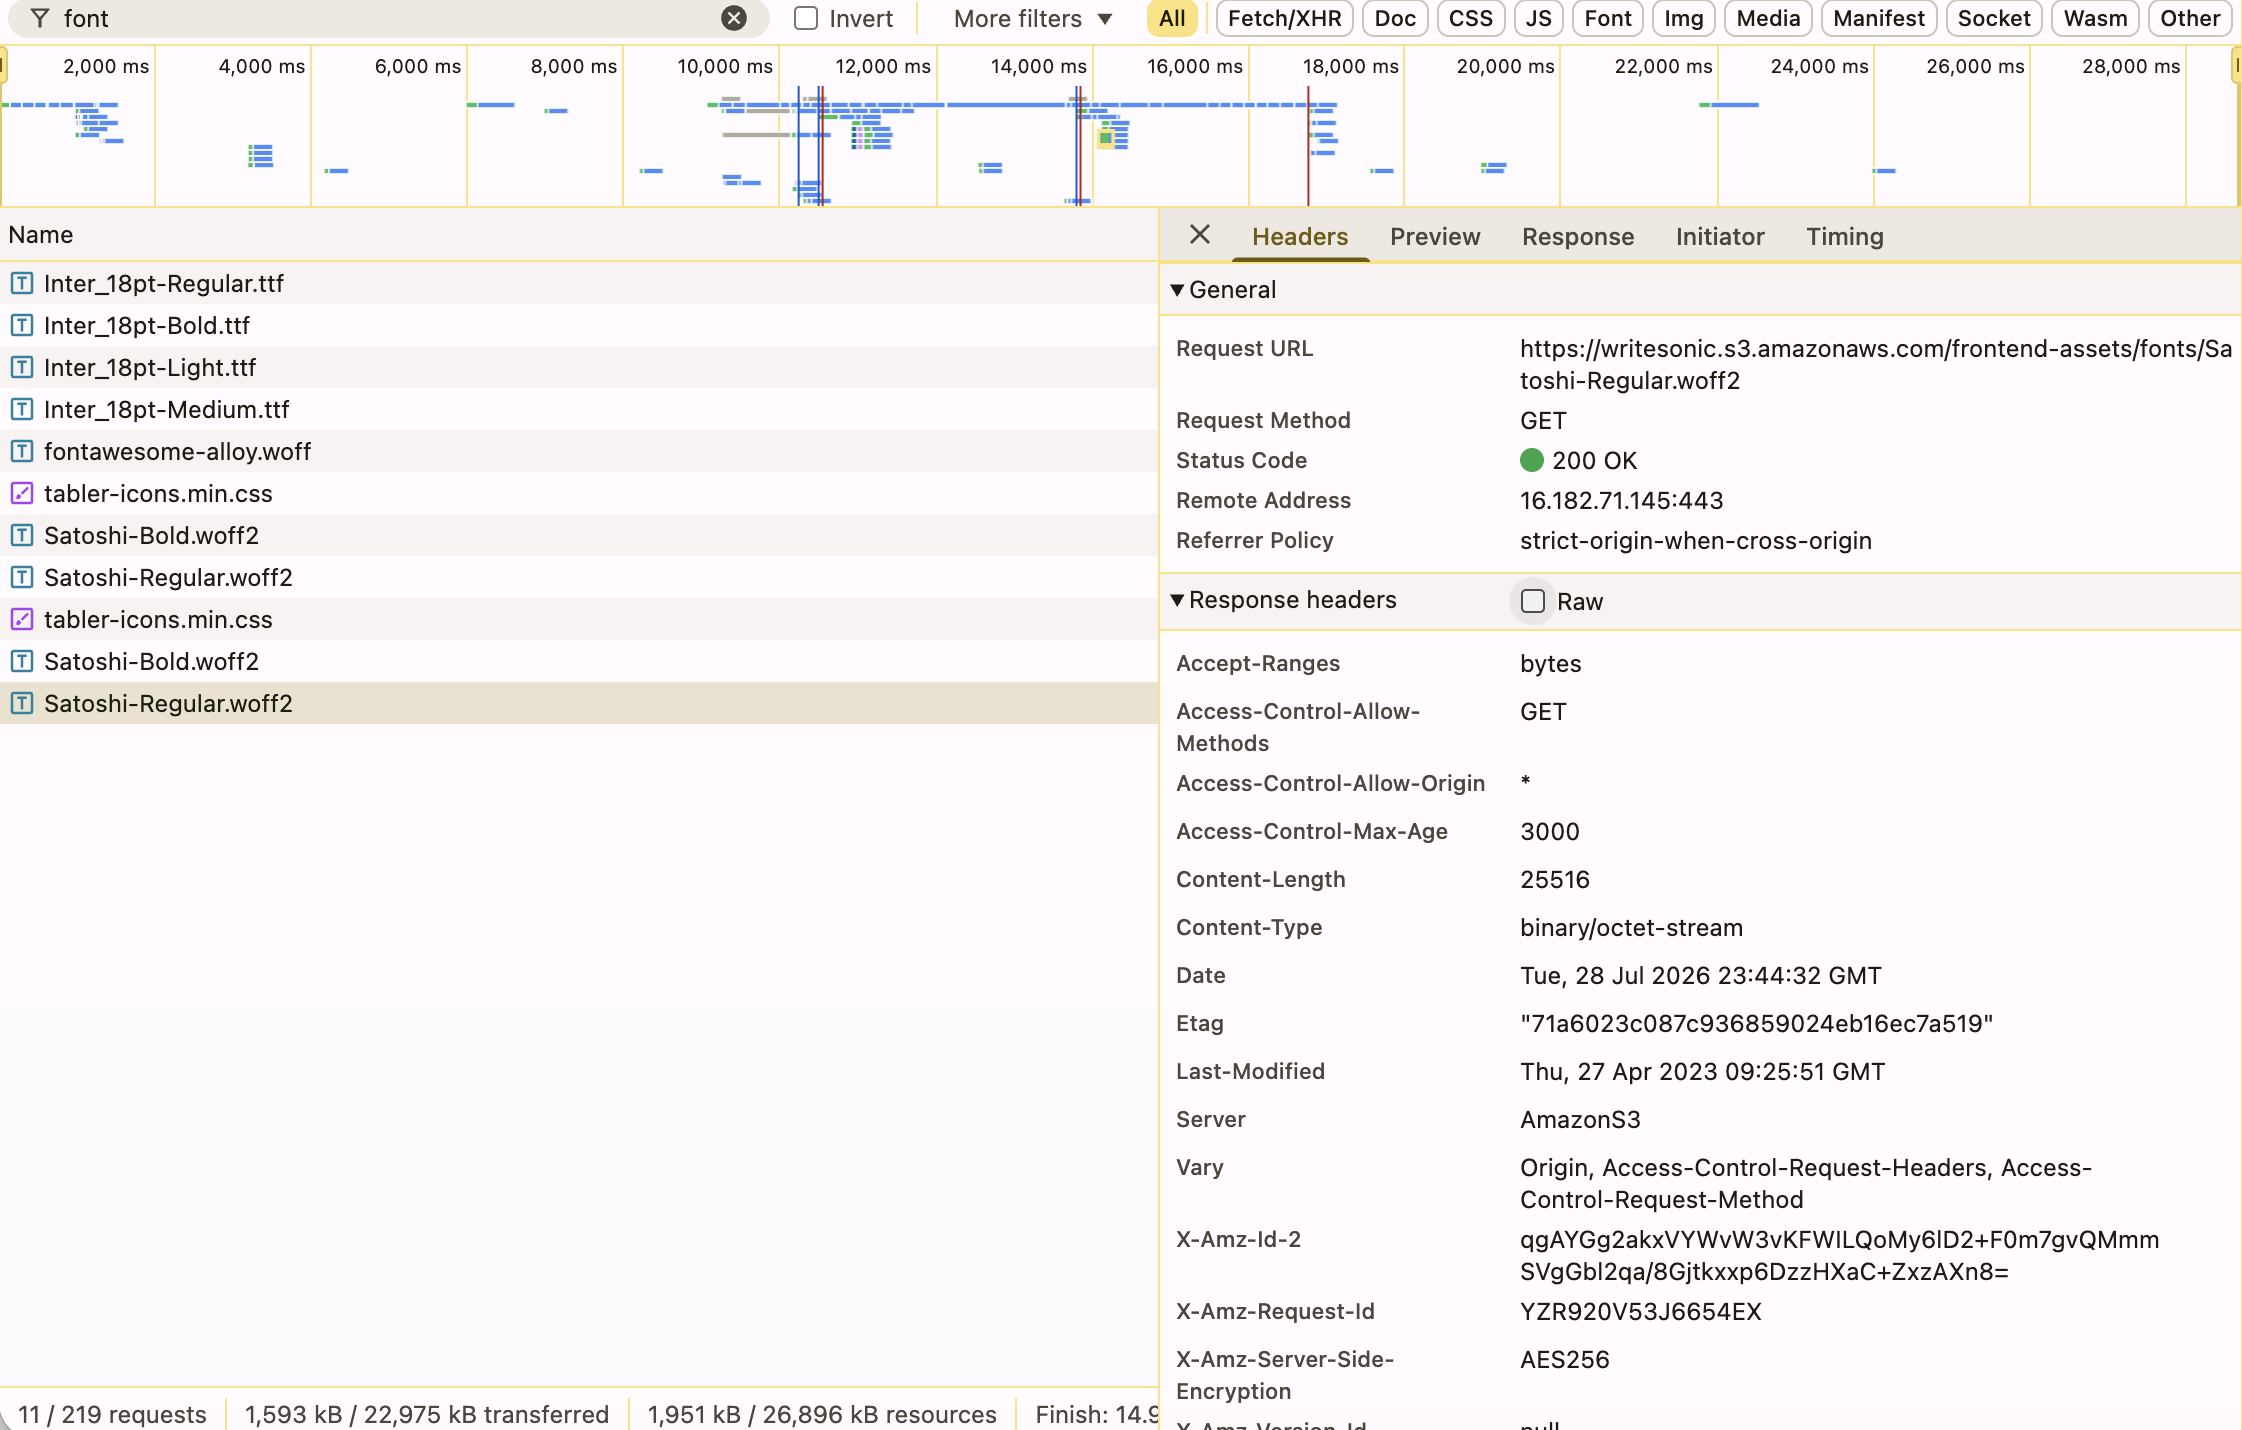Click font icon of selected Satoshi-Regular.woff2

pyautogui.click(x=22, y=703)
